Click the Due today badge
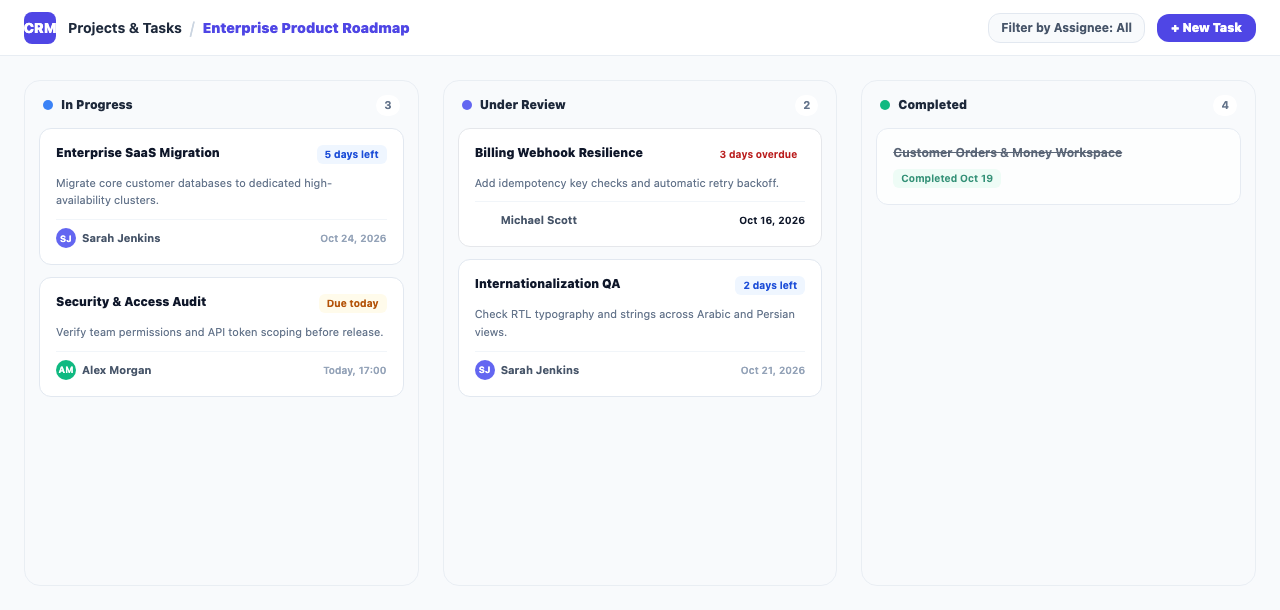This screenshot has width=1280, height=610. [x=353, y=304]
